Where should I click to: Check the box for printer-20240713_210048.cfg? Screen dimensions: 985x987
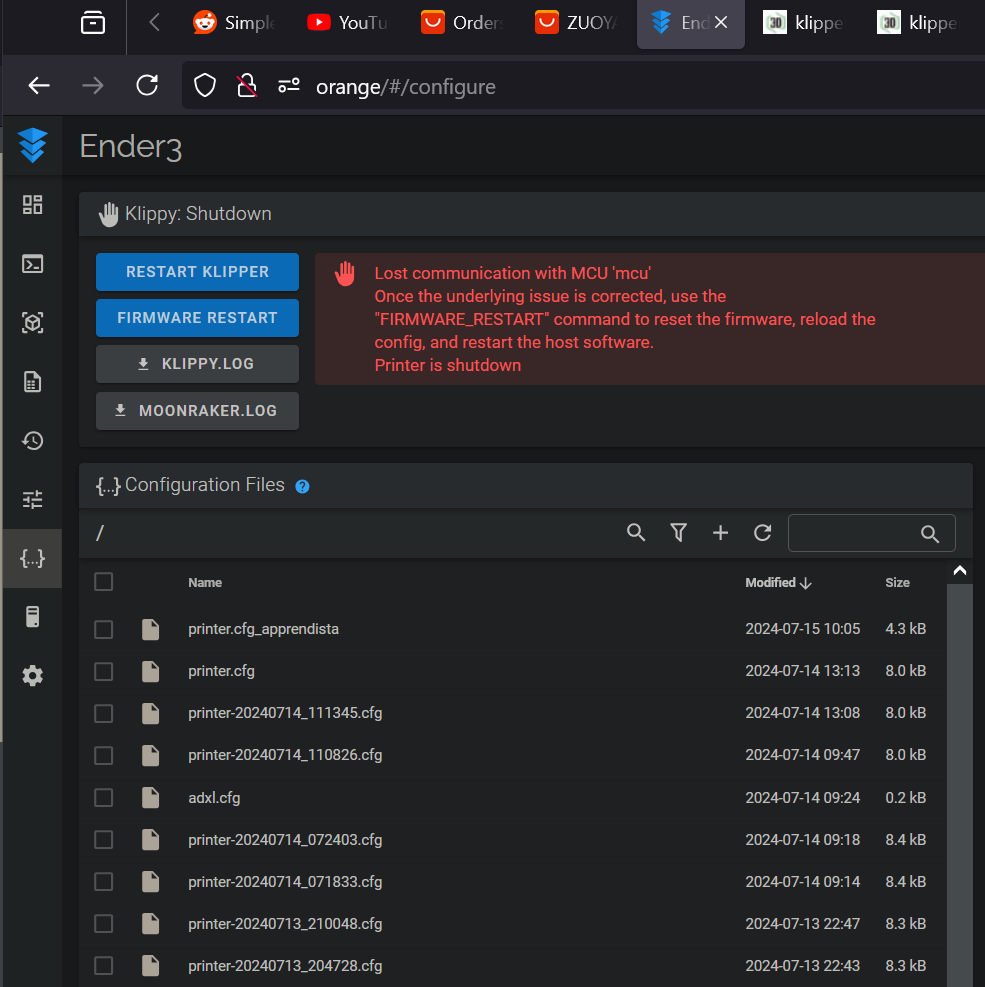click(103, 923)
